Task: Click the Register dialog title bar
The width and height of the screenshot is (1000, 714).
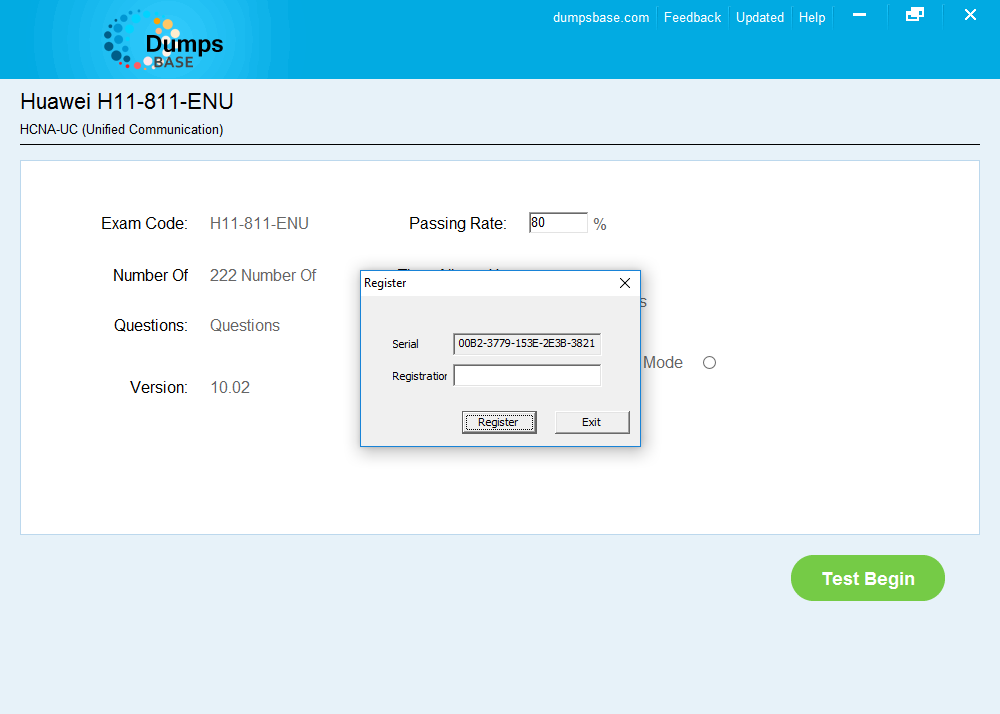Action: [470, 283]
